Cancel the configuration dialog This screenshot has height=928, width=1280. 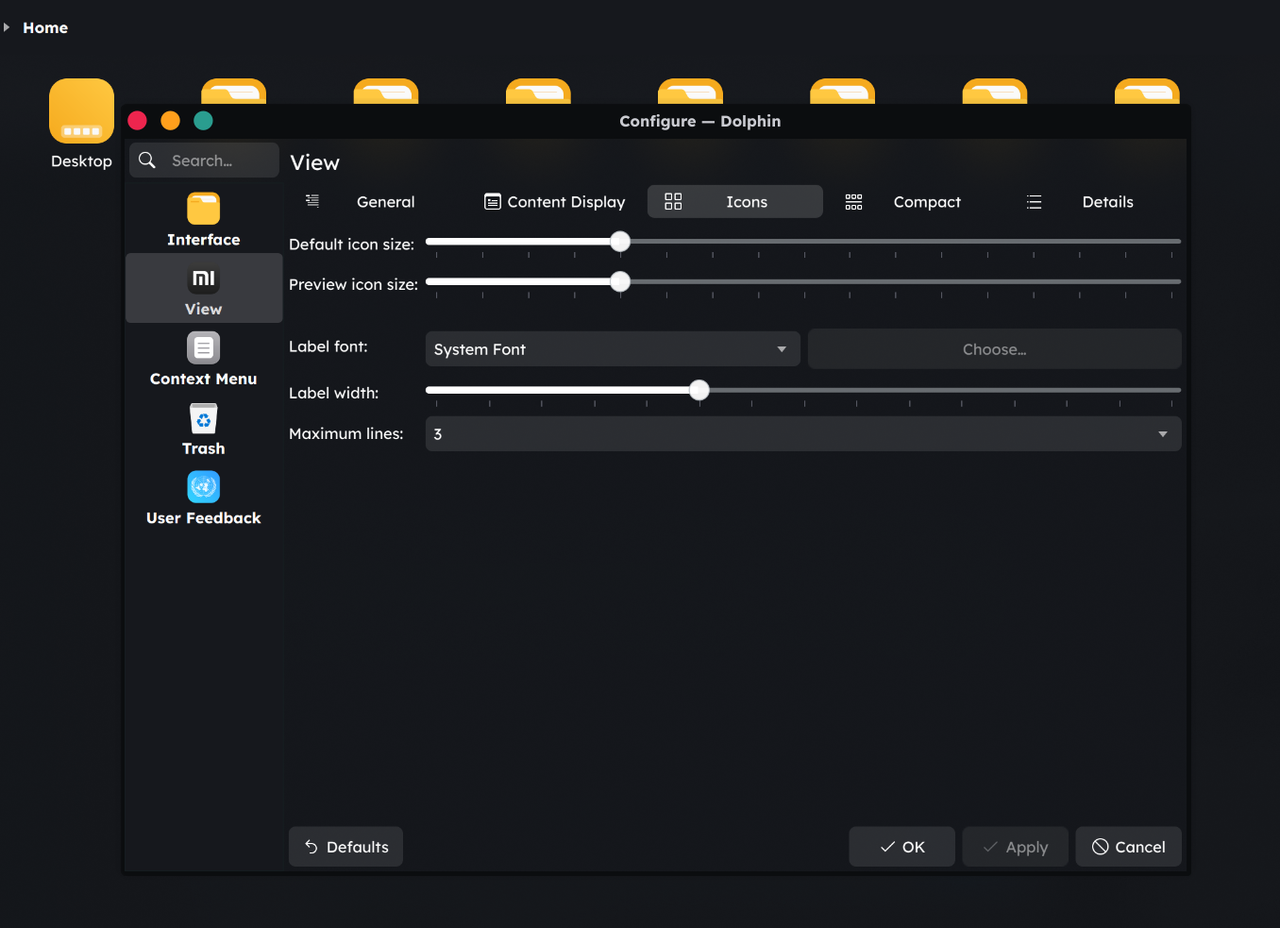pos(1128,847)
